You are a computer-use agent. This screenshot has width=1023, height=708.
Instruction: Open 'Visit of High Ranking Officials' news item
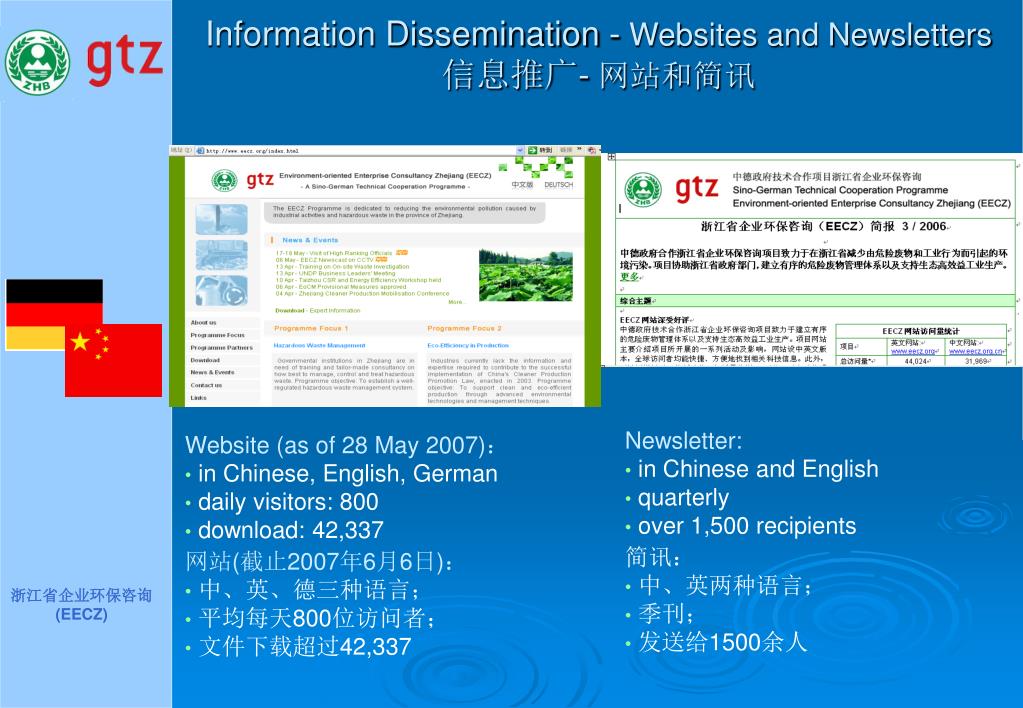[334, 253]
